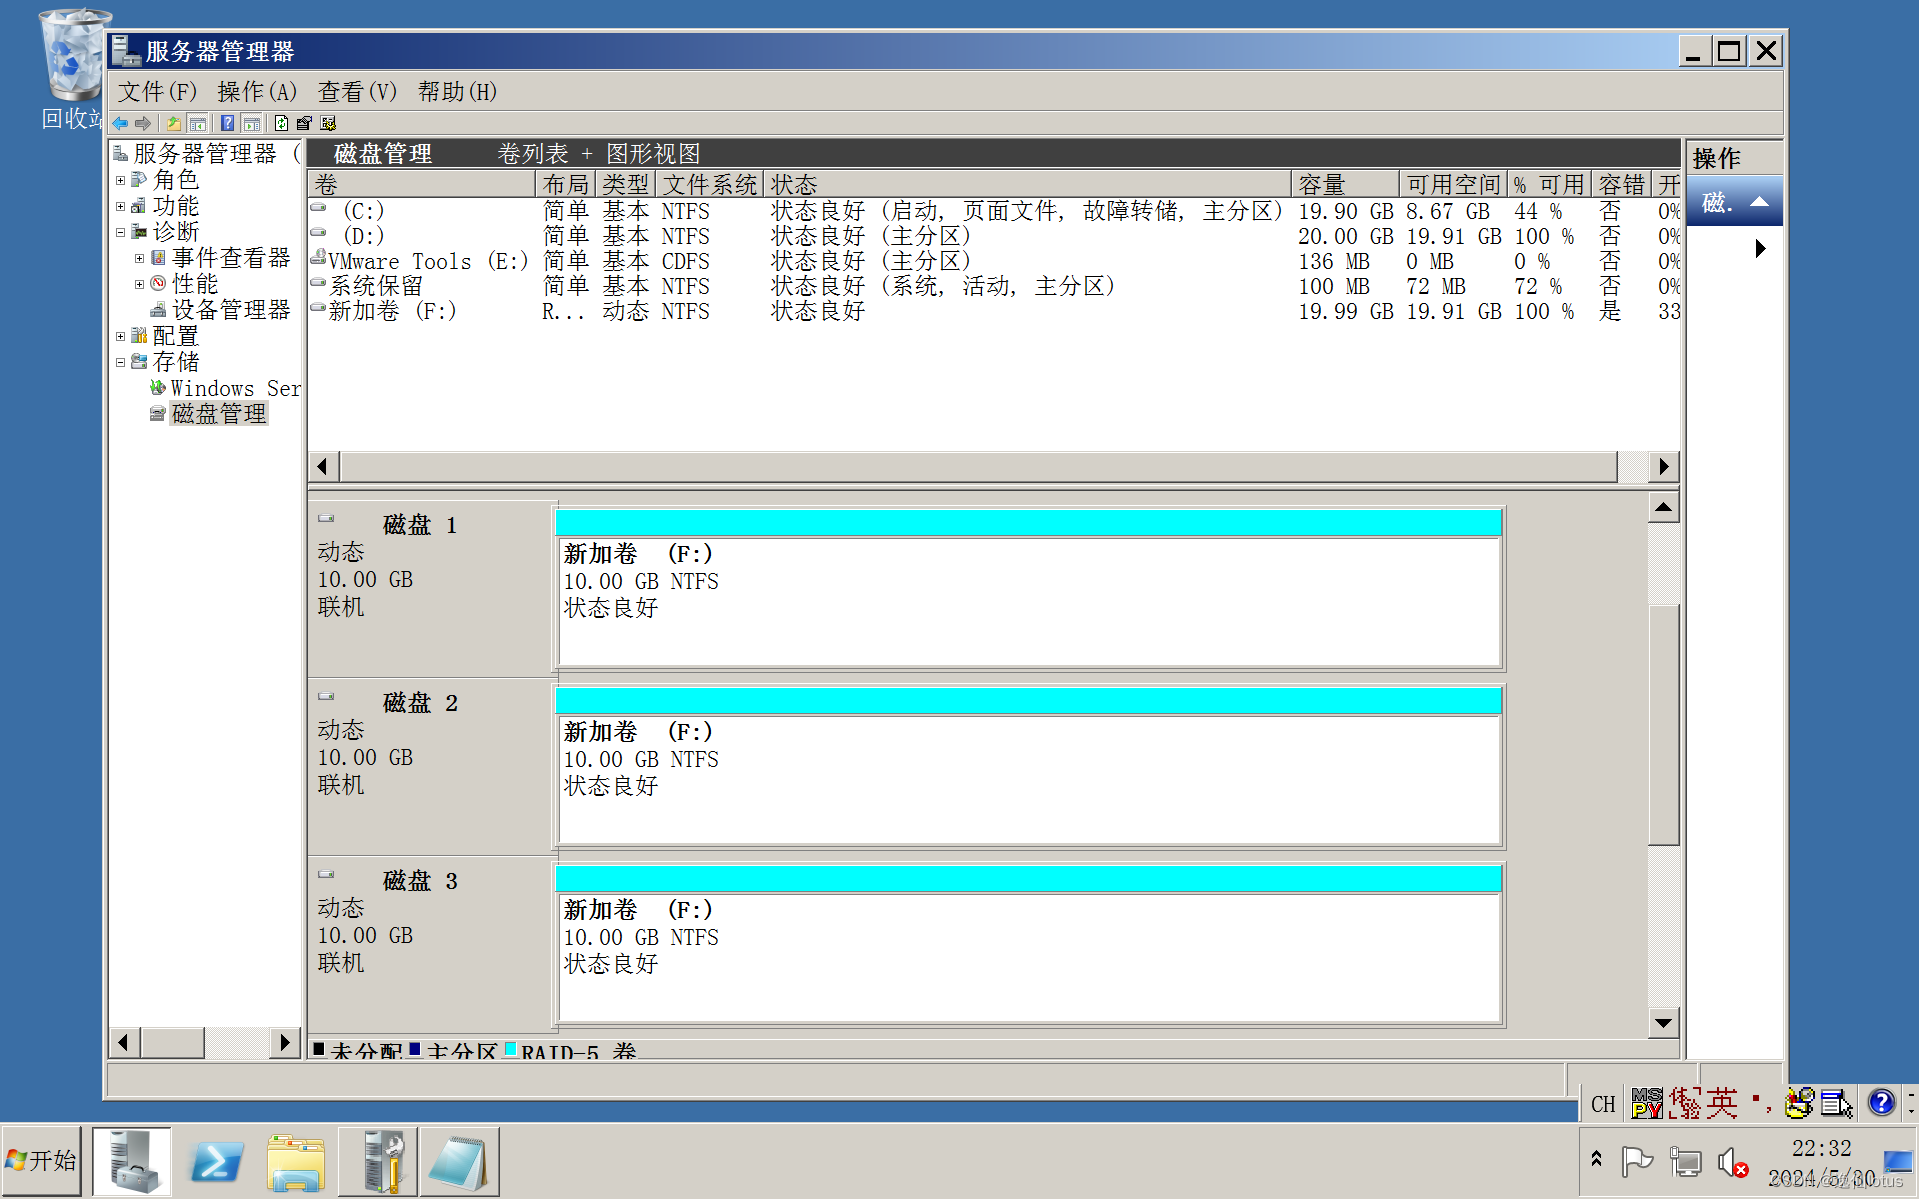Screen dimensions: 1919x1199
Task: Collapse the 诊断 tree node
Action: click(x=121, y=233)
